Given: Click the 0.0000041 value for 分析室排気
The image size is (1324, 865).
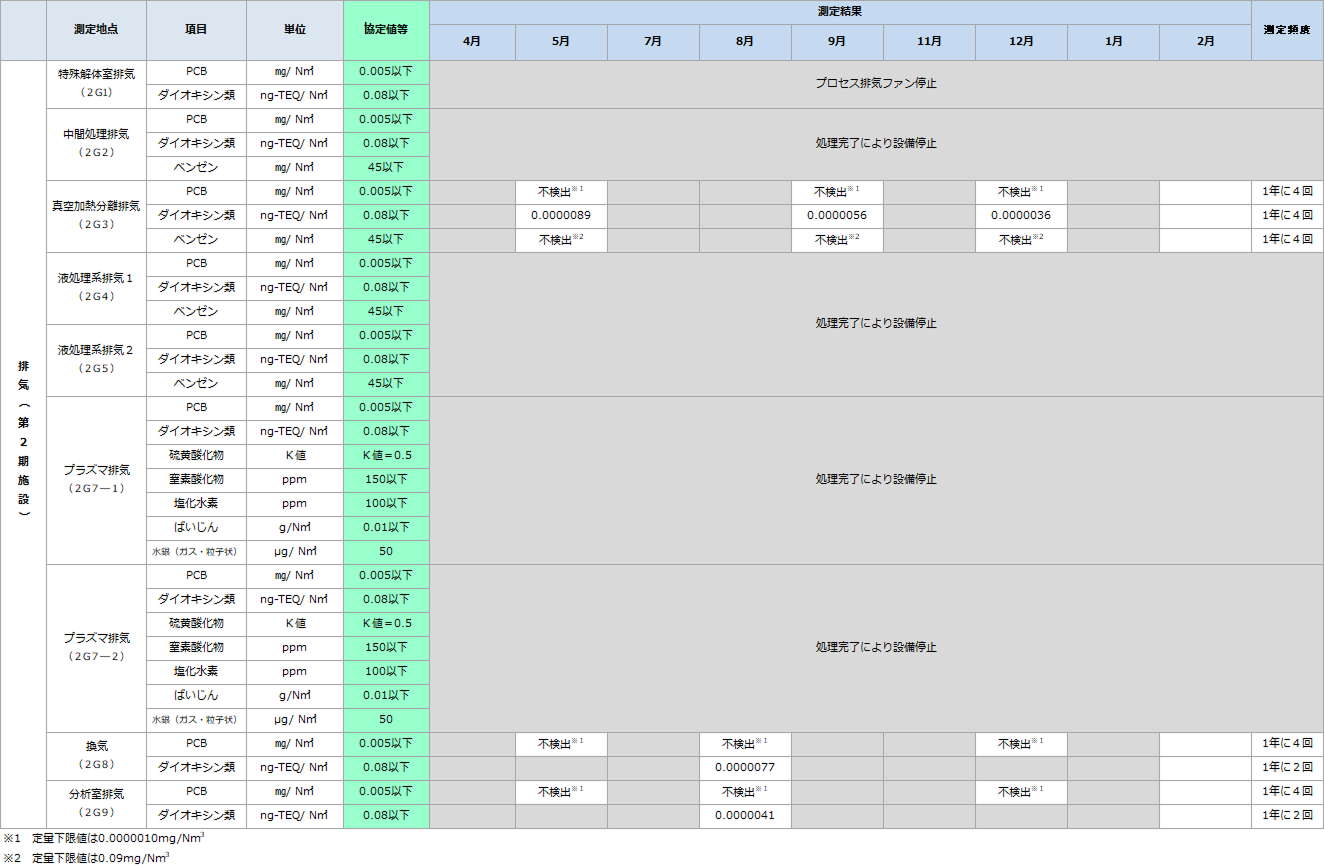Looking at the screenshot, I should click(x=745, y=816).
